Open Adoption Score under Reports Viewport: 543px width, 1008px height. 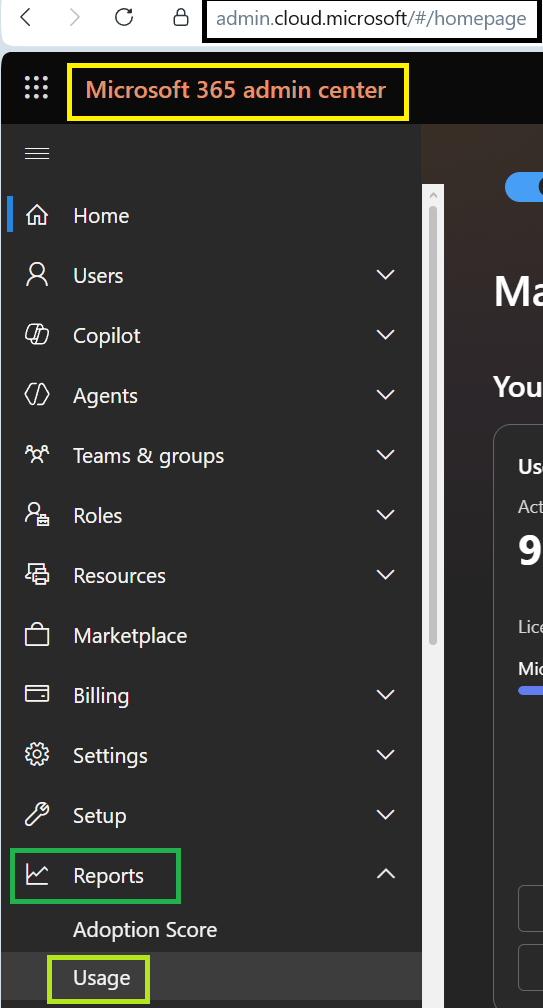point(145,930)
